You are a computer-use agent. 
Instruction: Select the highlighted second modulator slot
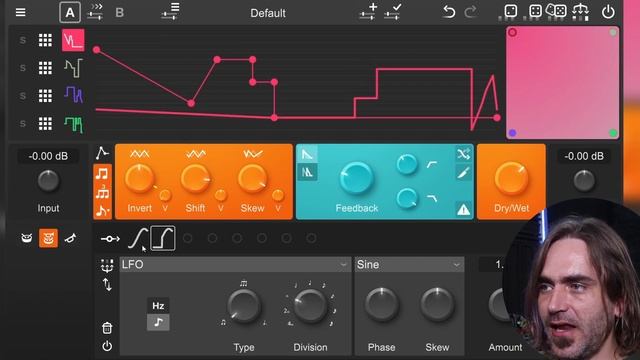163,238
